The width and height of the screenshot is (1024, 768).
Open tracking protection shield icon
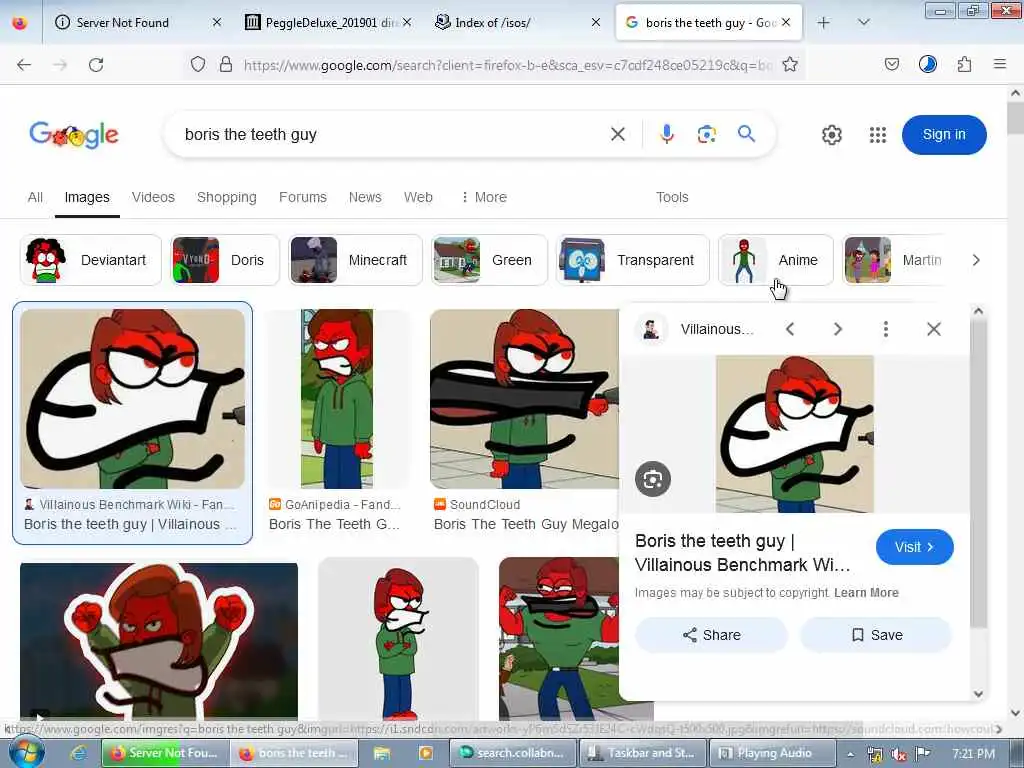[198, 64]
